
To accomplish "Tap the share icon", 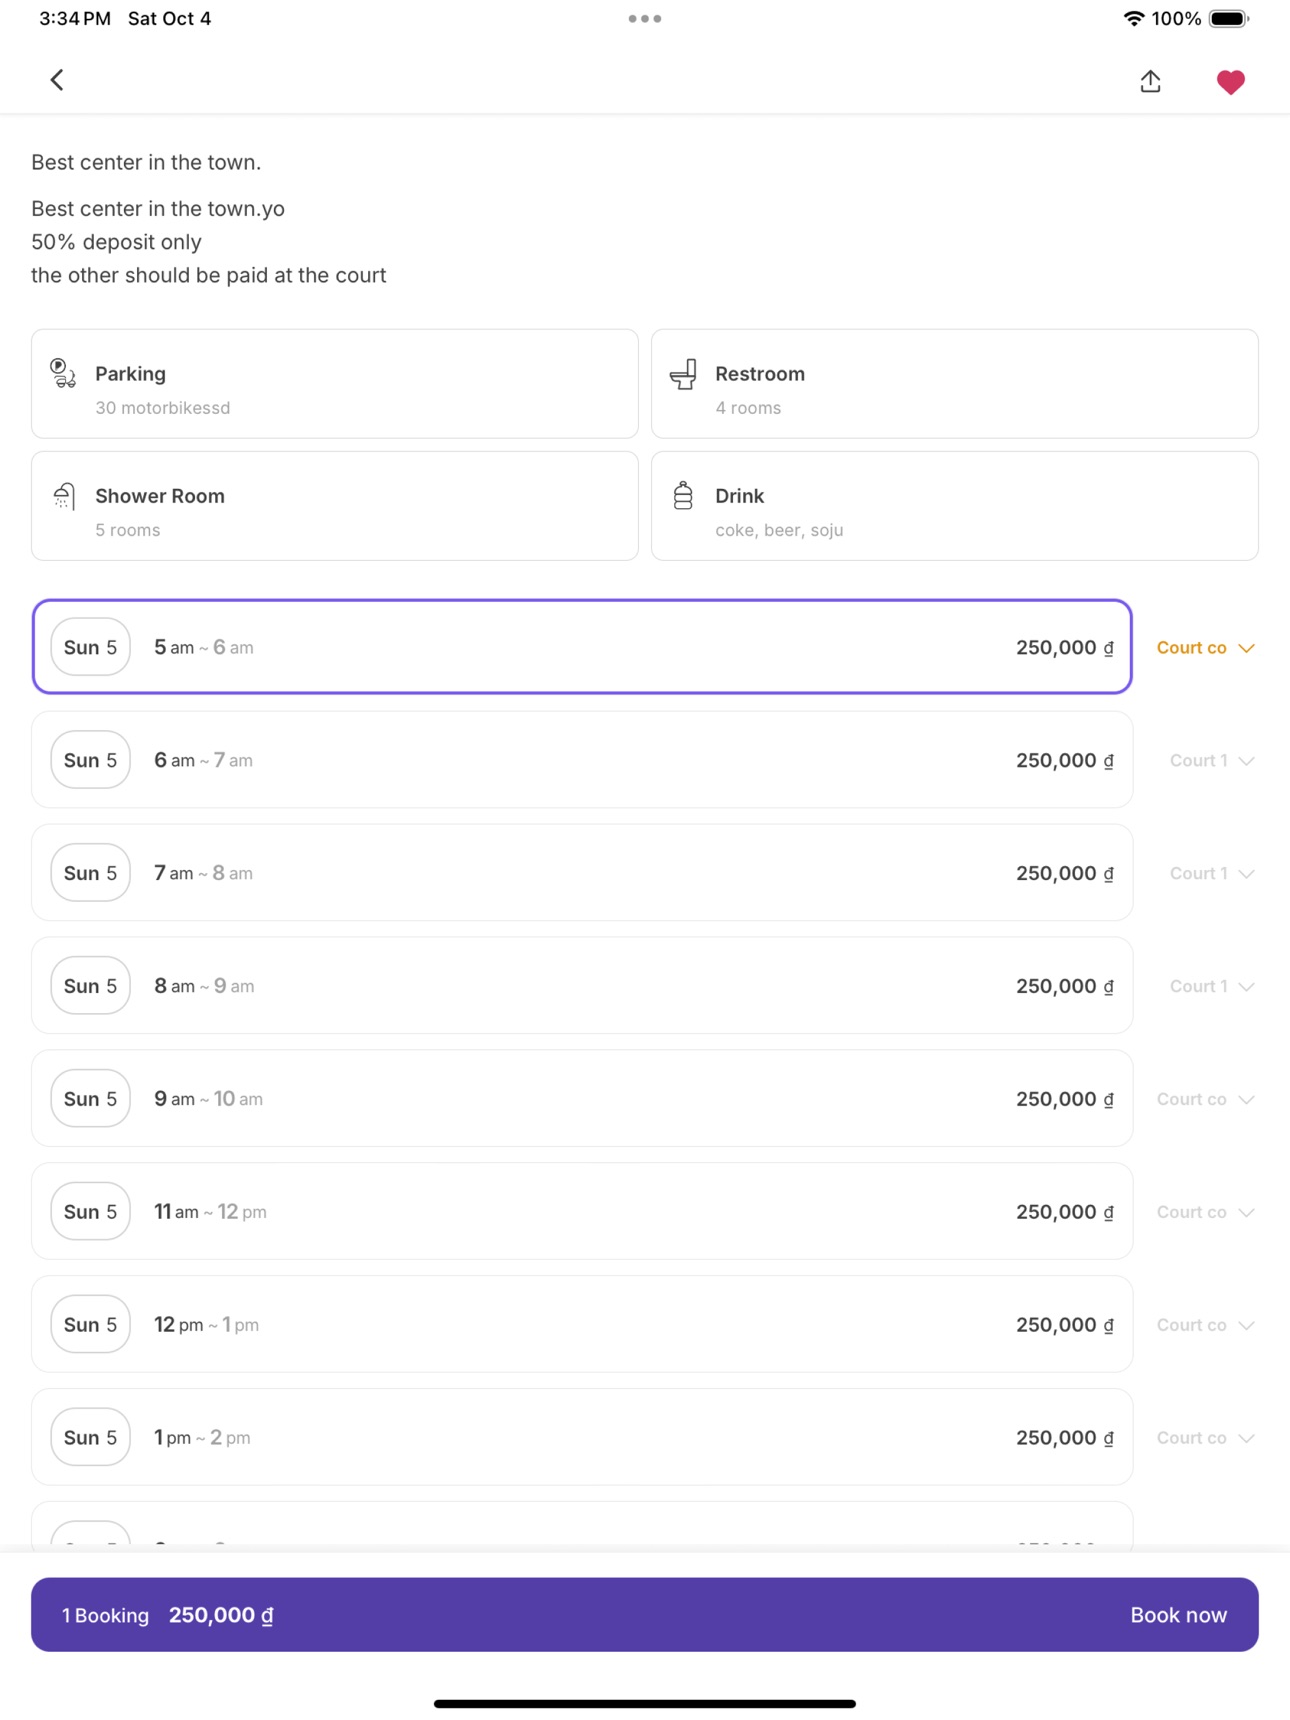I will point(1150,81).
